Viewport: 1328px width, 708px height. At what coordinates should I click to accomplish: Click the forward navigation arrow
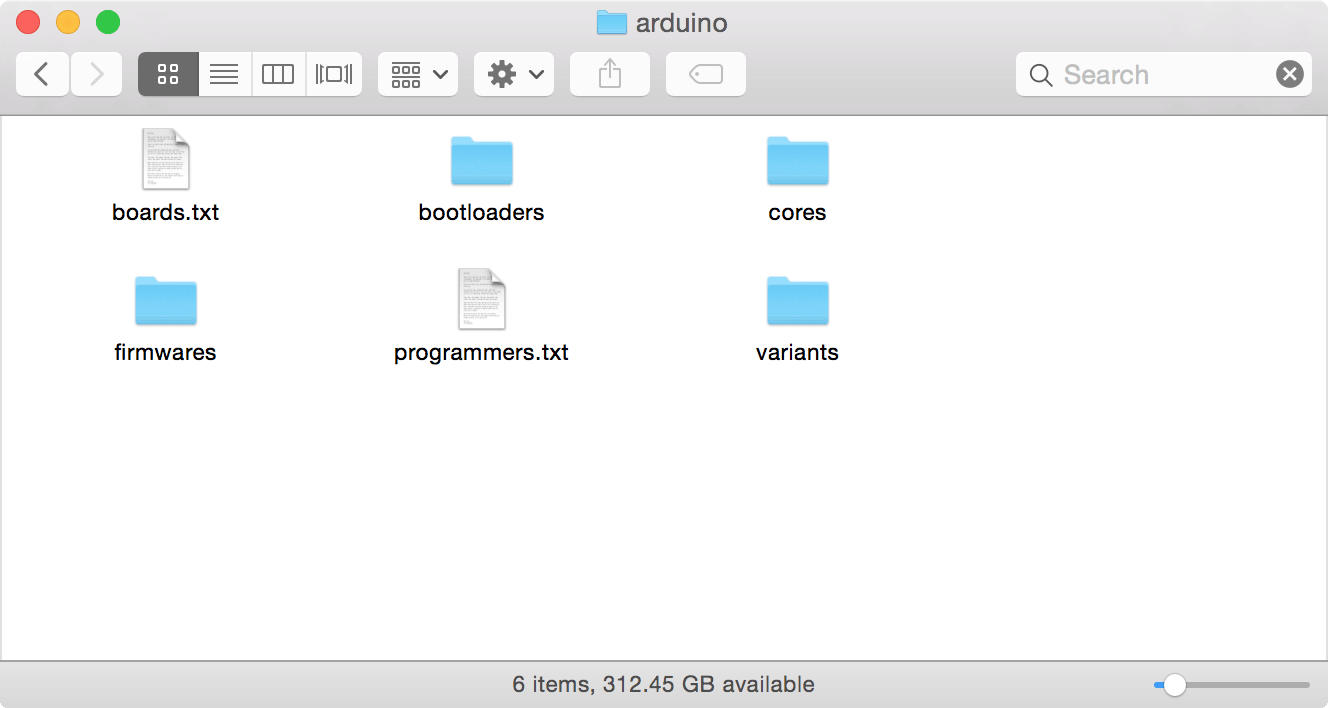96,73
